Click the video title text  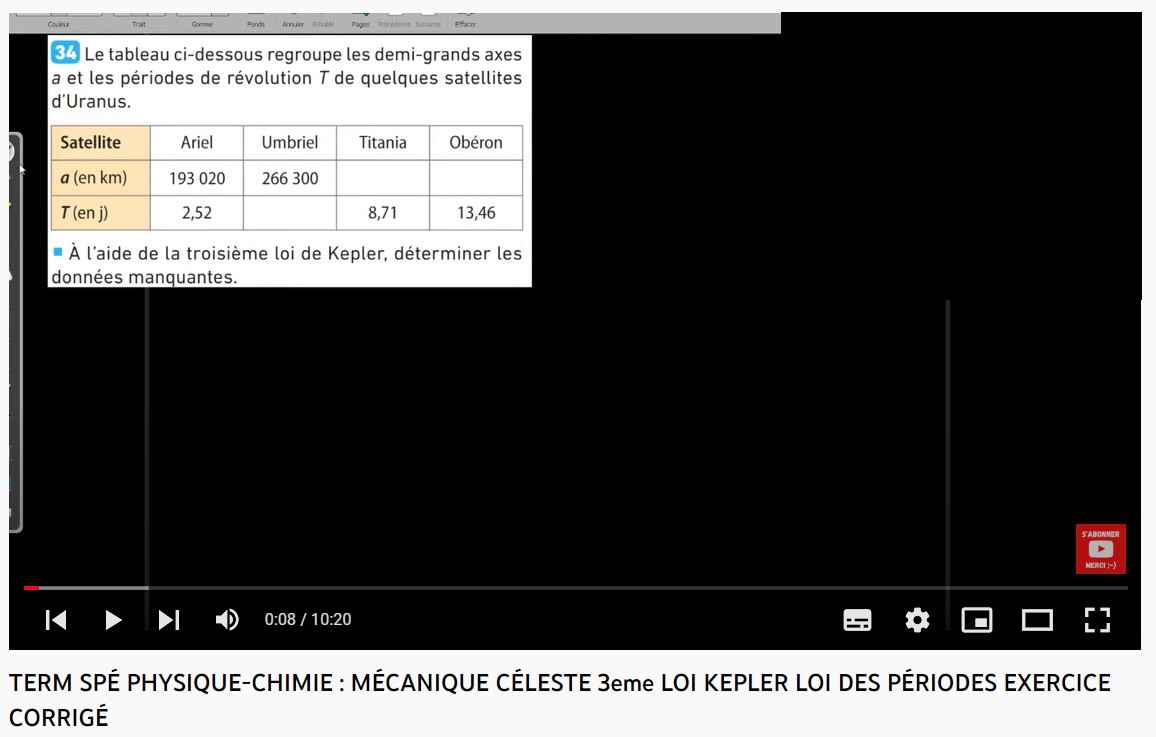click(560, 699)
